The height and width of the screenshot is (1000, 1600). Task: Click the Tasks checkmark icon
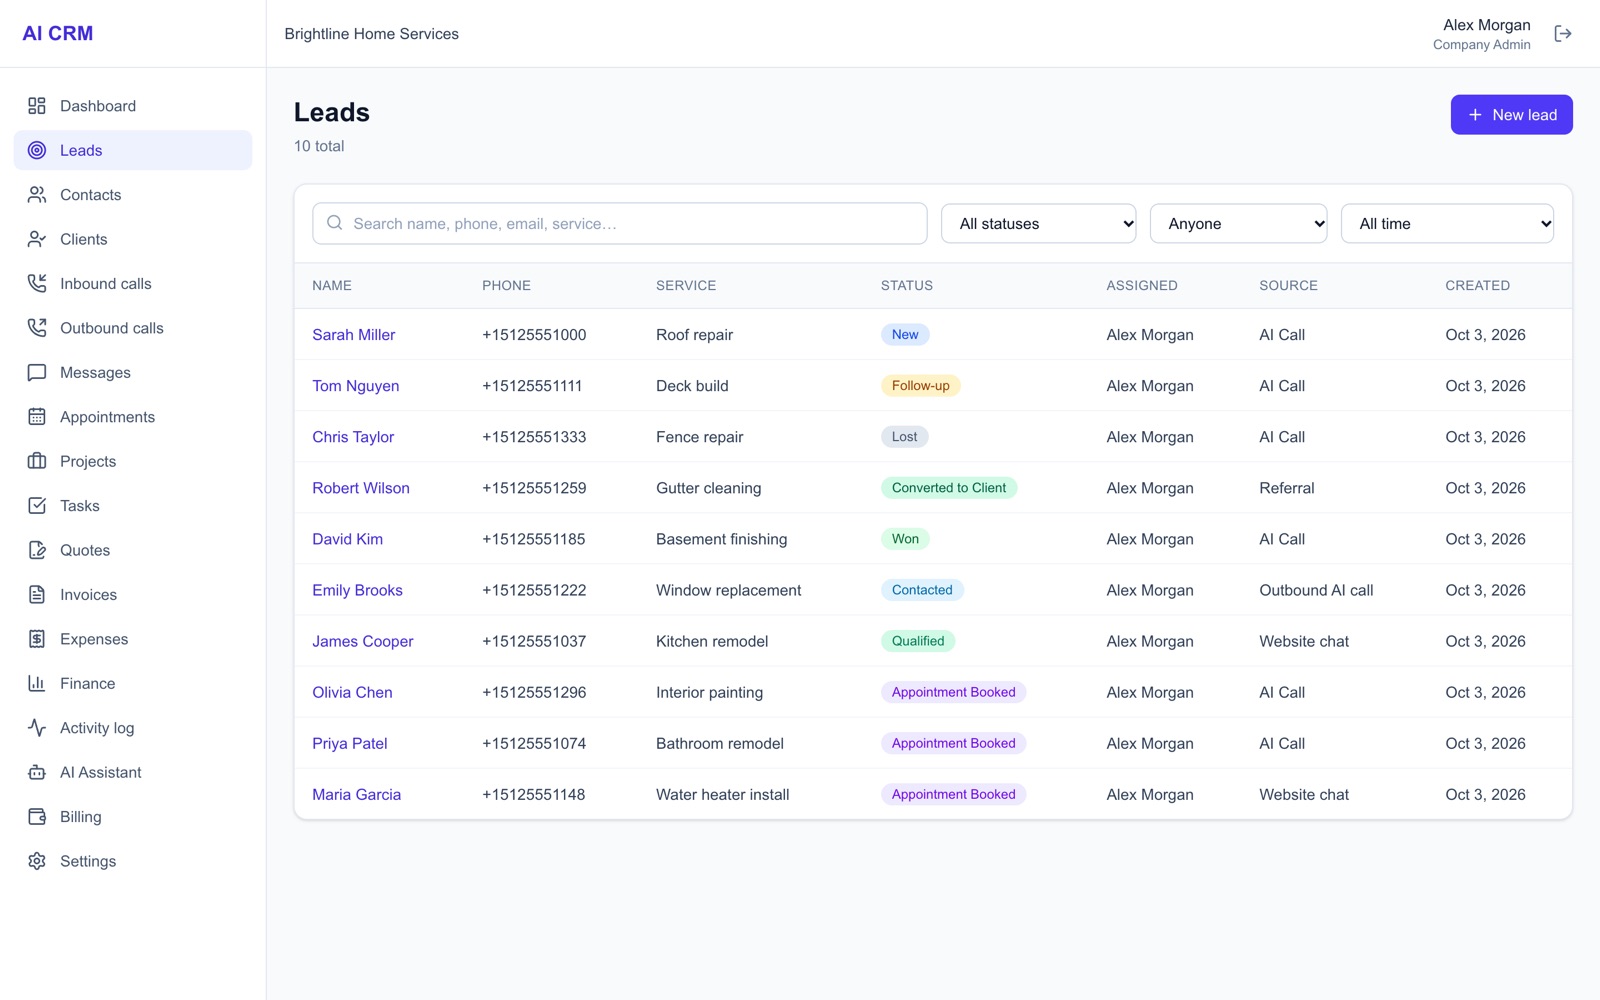point(37,506)
